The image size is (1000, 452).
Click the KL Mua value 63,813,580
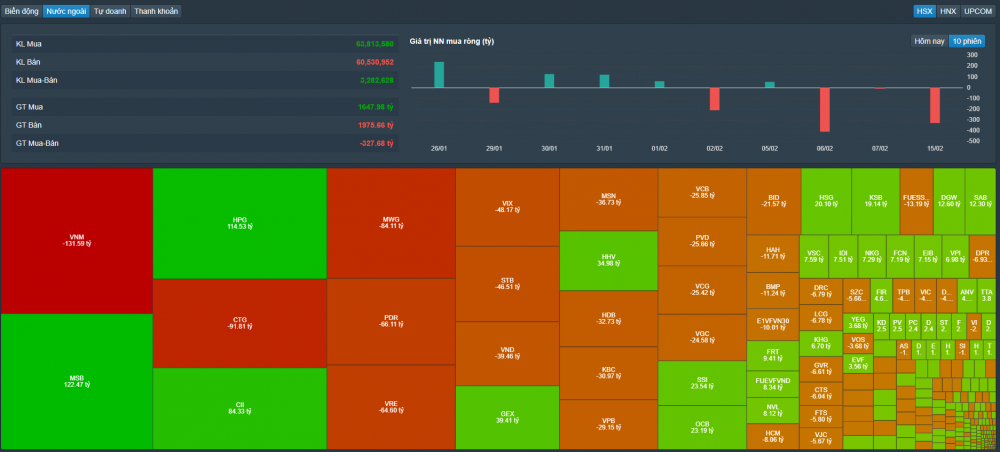tap(374, 44)
